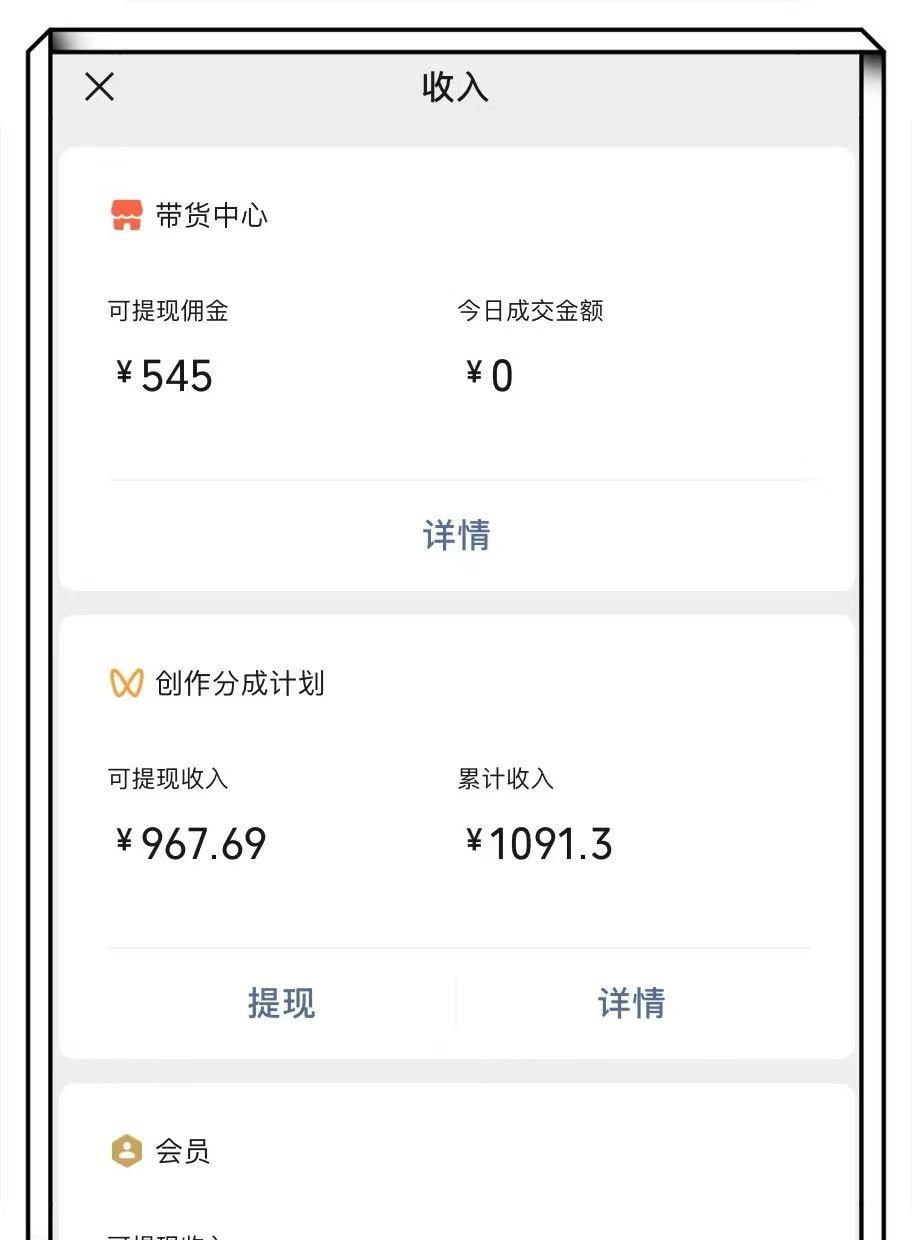The image size is (912, 1240).
Task: Select the 创作分成计划 section title
Action: tap(239, 683)
